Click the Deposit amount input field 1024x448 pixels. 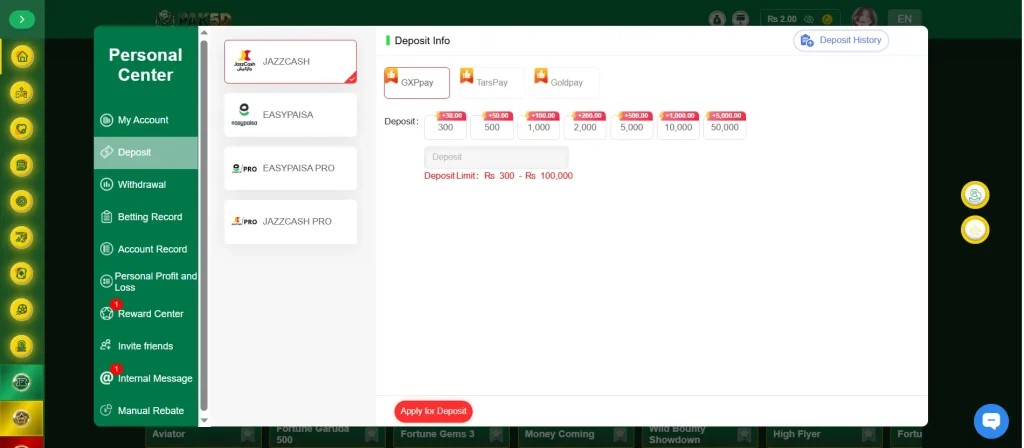click(496, 157)
